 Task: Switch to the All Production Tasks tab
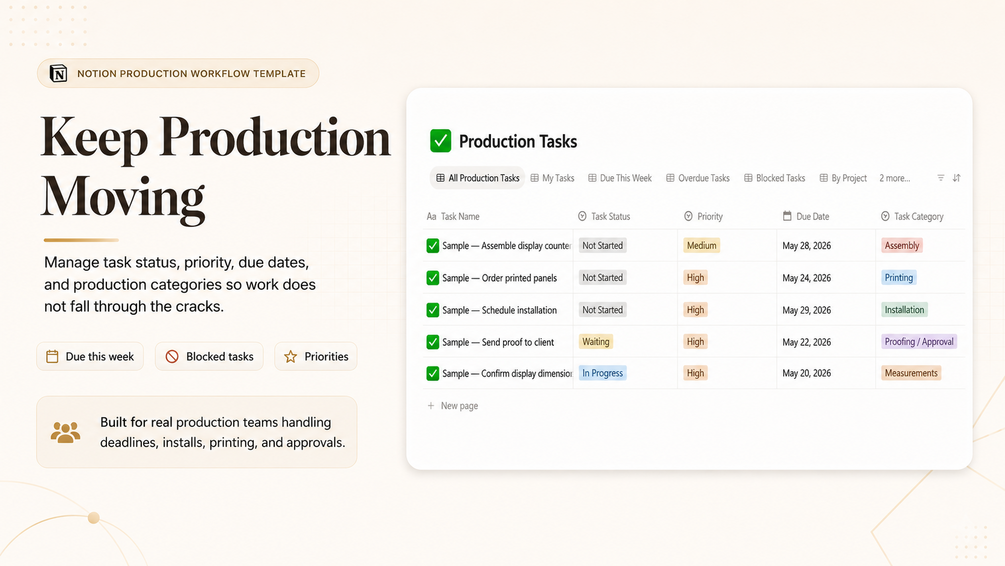(x=478, y=178)
